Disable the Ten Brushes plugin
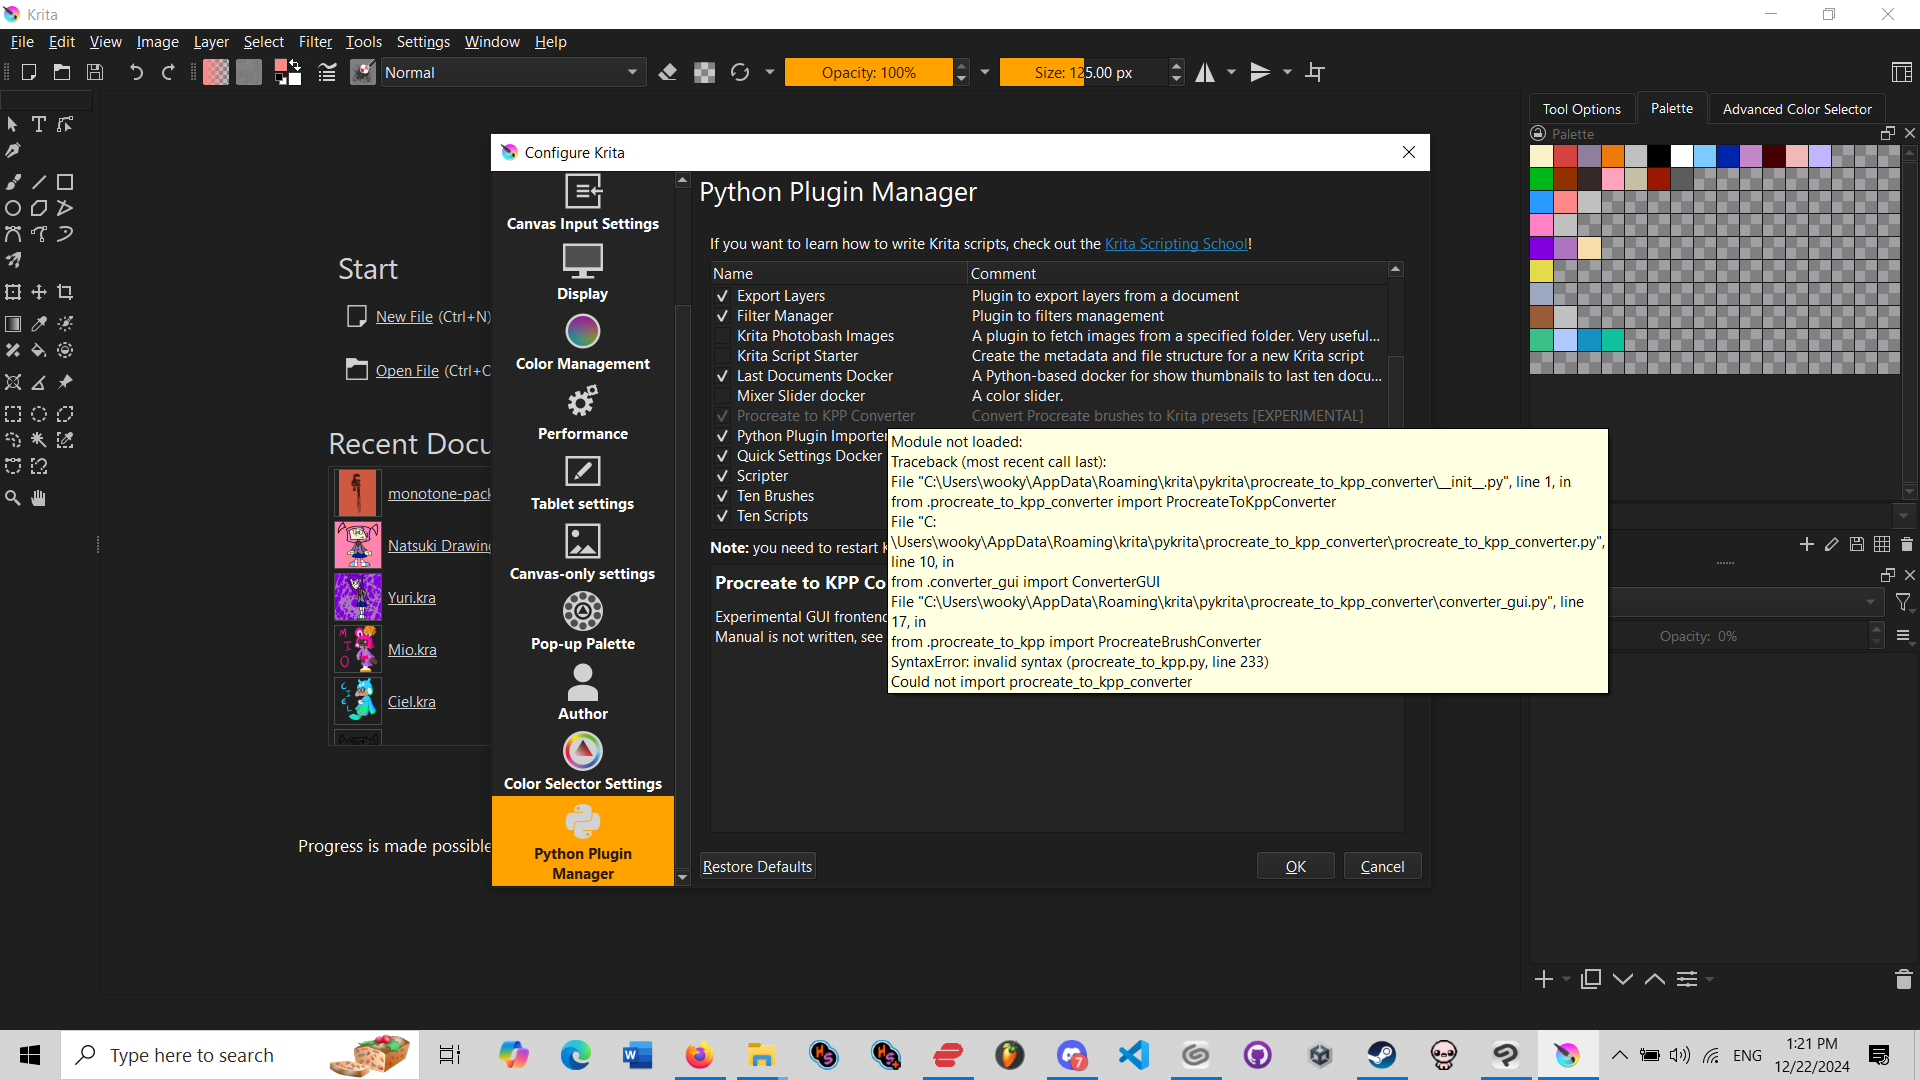 [x=722, y=496]
